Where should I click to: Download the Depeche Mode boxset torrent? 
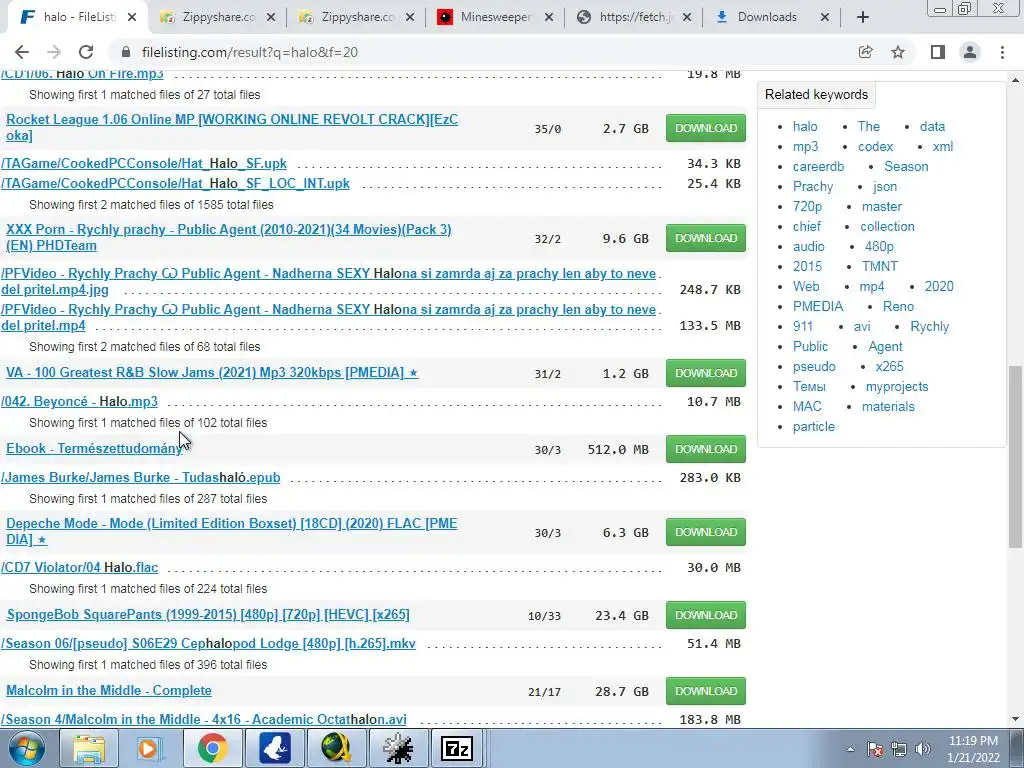(706, 532)
